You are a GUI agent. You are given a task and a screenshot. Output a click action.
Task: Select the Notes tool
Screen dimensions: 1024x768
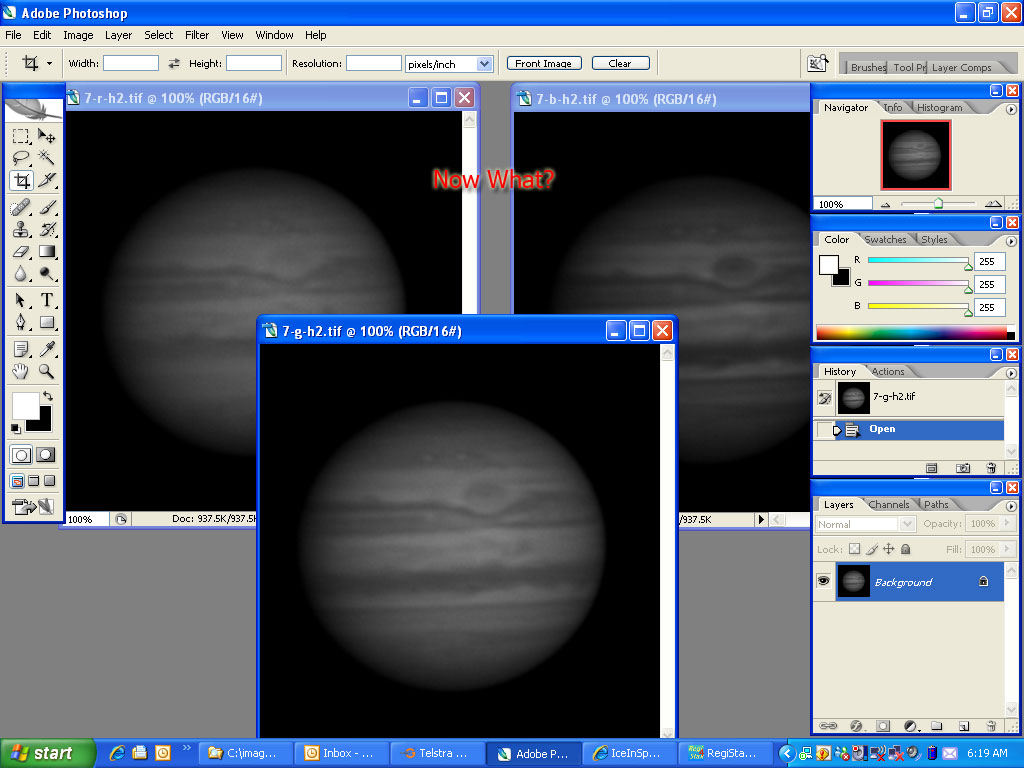21,349
